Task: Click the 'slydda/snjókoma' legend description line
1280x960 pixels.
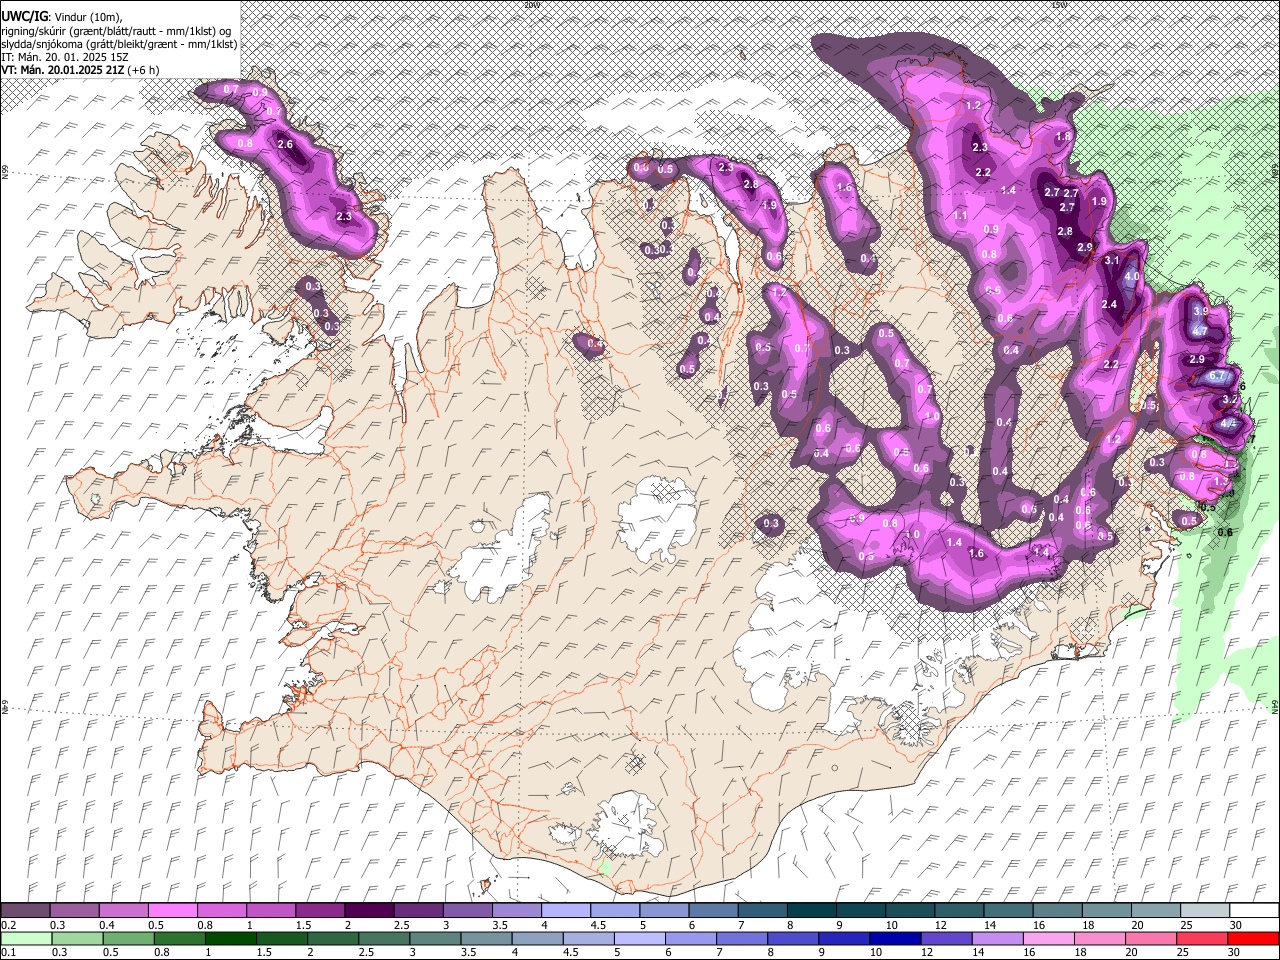Action: (x=119, y=44)
